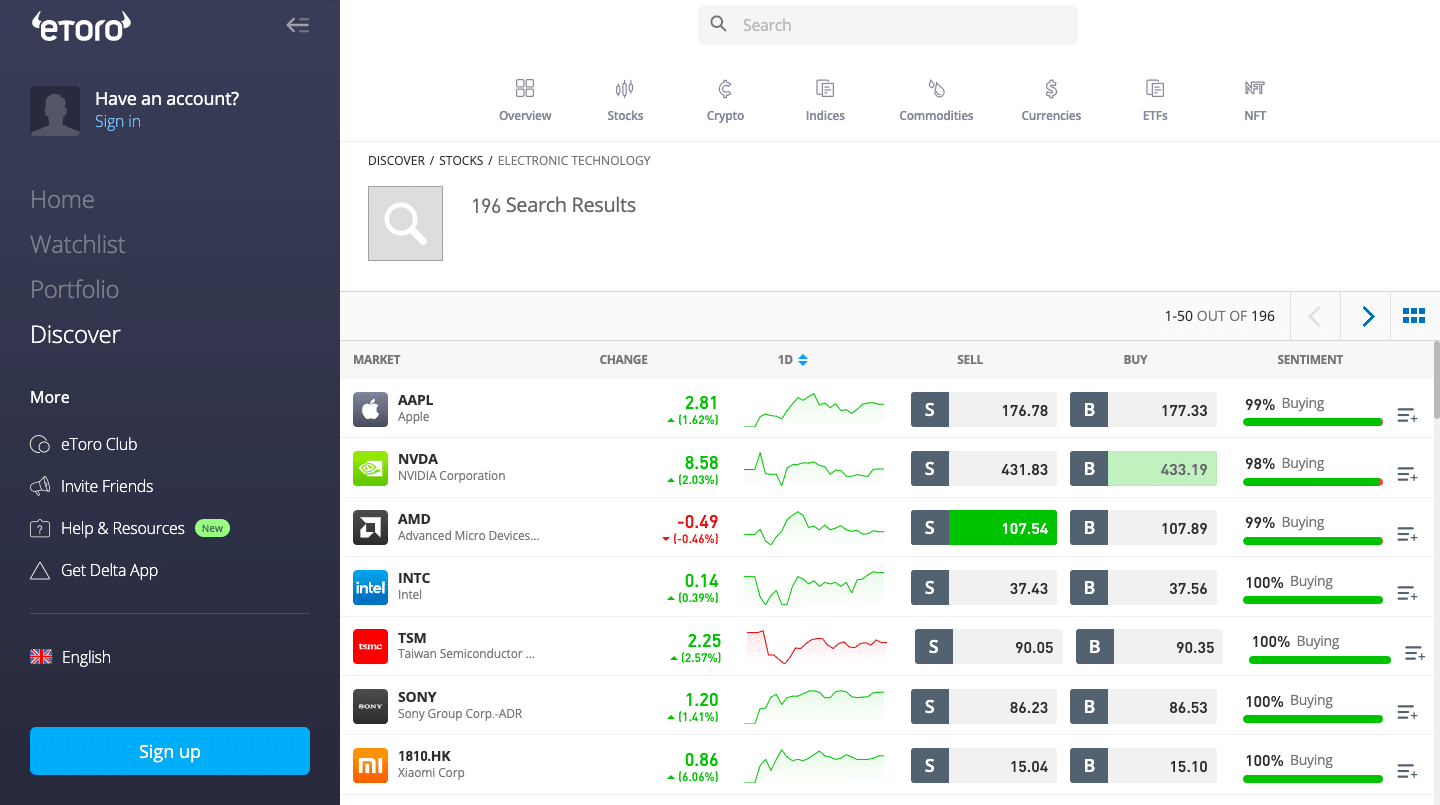Sort by the SENTIMENT column header

tap(1310, 359)
